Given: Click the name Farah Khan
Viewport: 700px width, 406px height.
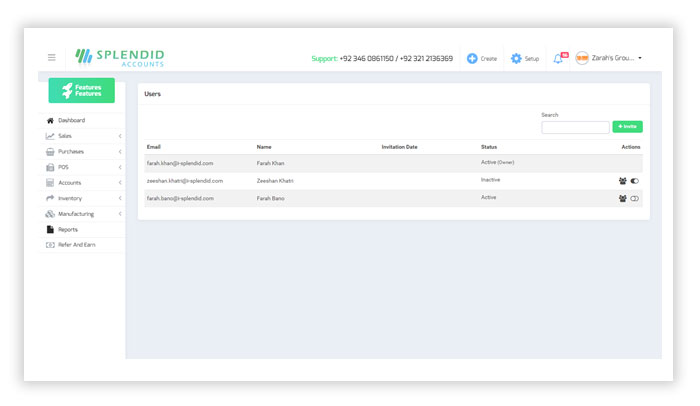Looking at the screenshot, I should (x=271, y=163).
